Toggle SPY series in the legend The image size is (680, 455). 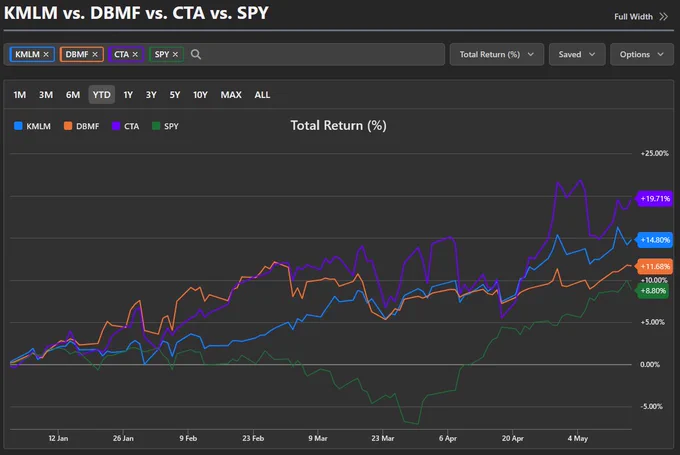pos(165,126)
